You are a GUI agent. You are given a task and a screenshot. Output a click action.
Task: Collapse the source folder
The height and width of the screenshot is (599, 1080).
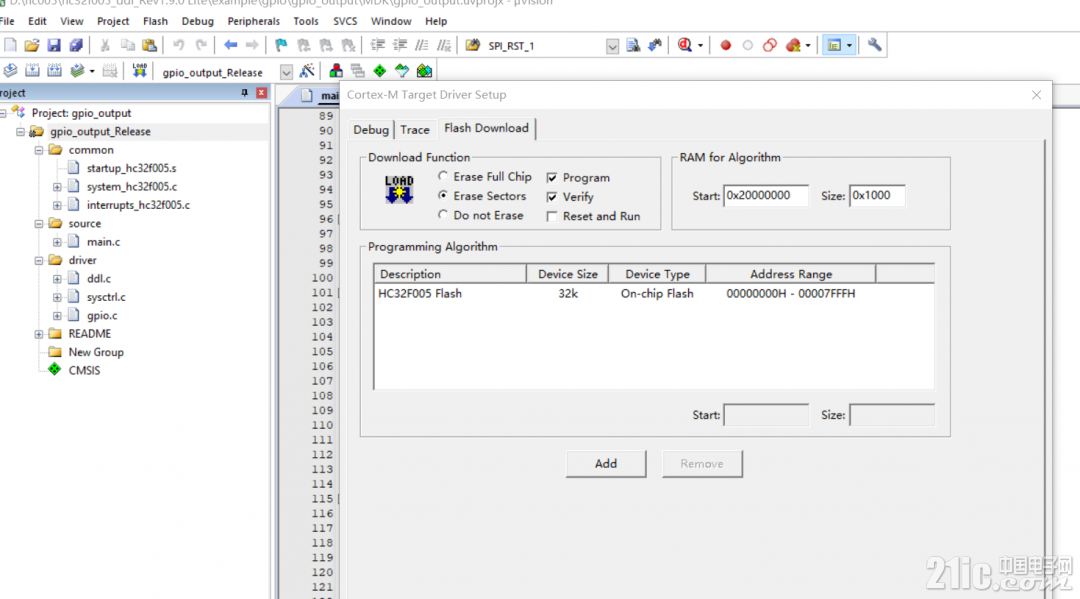coord(39,224)
